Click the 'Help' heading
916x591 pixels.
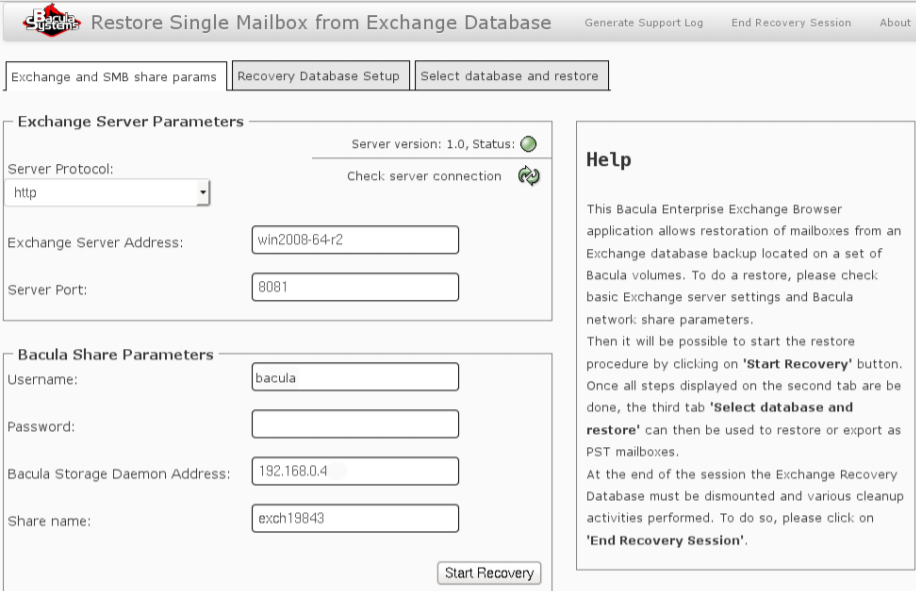pos(609,159)
